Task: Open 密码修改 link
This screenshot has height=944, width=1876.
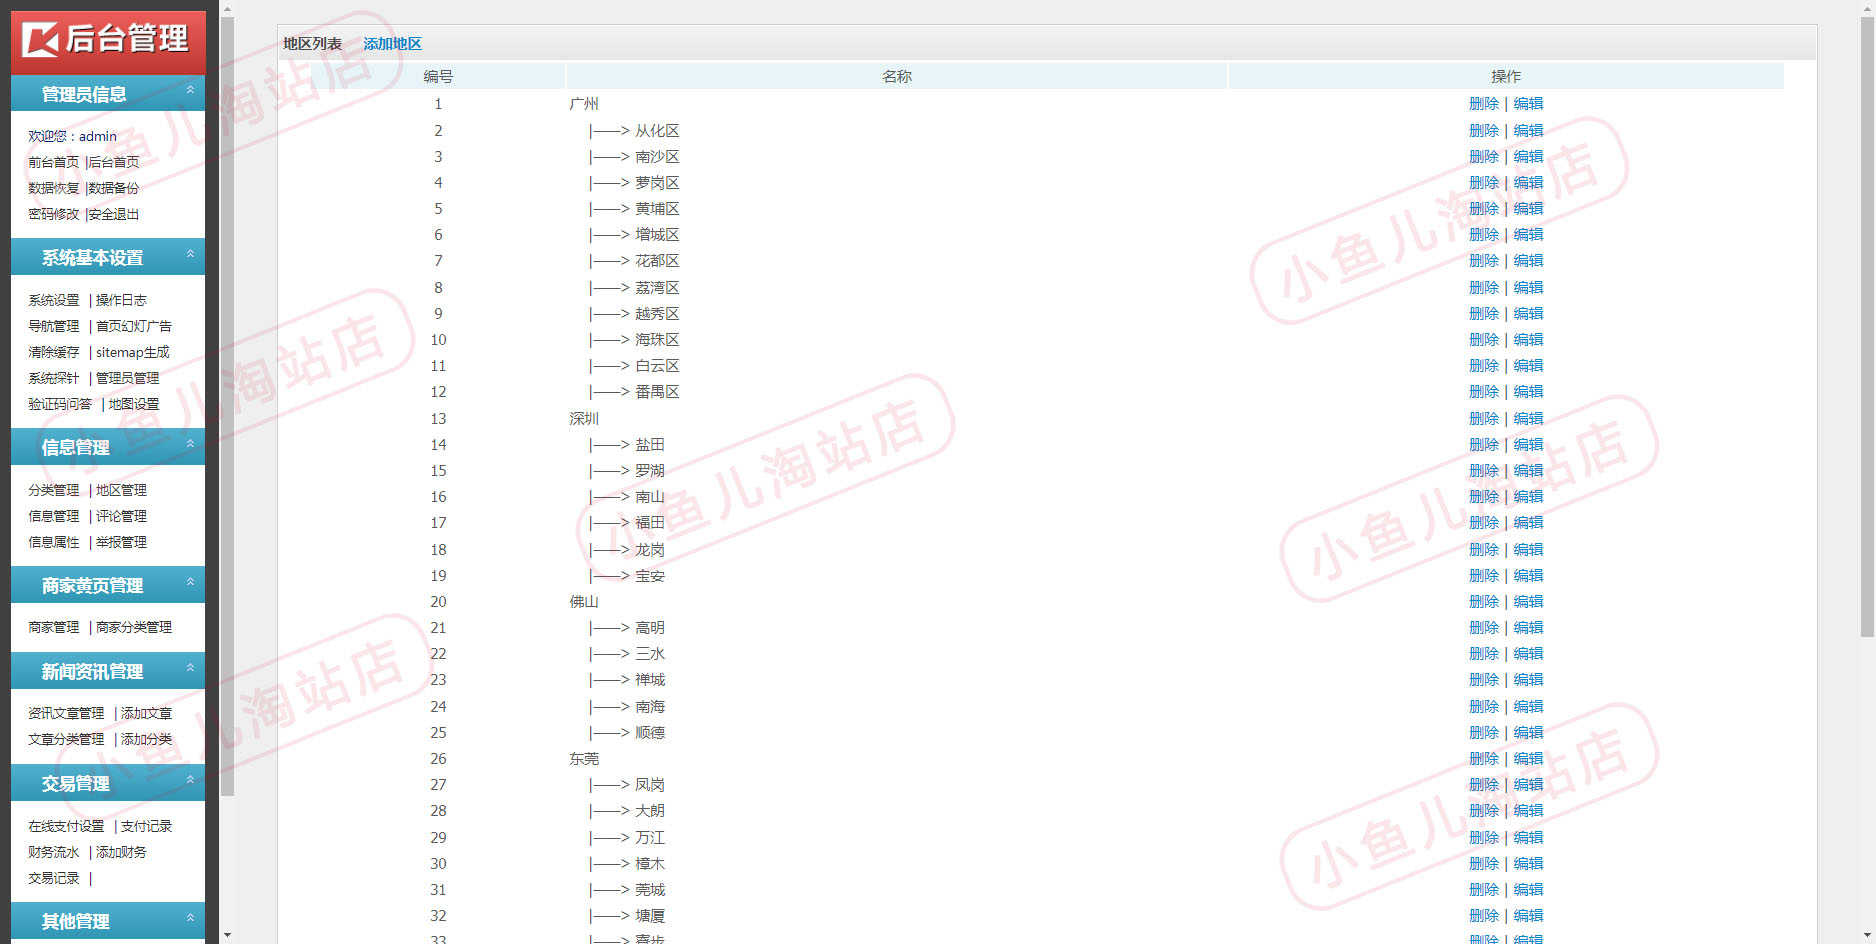Action: [x=53, y=214]
